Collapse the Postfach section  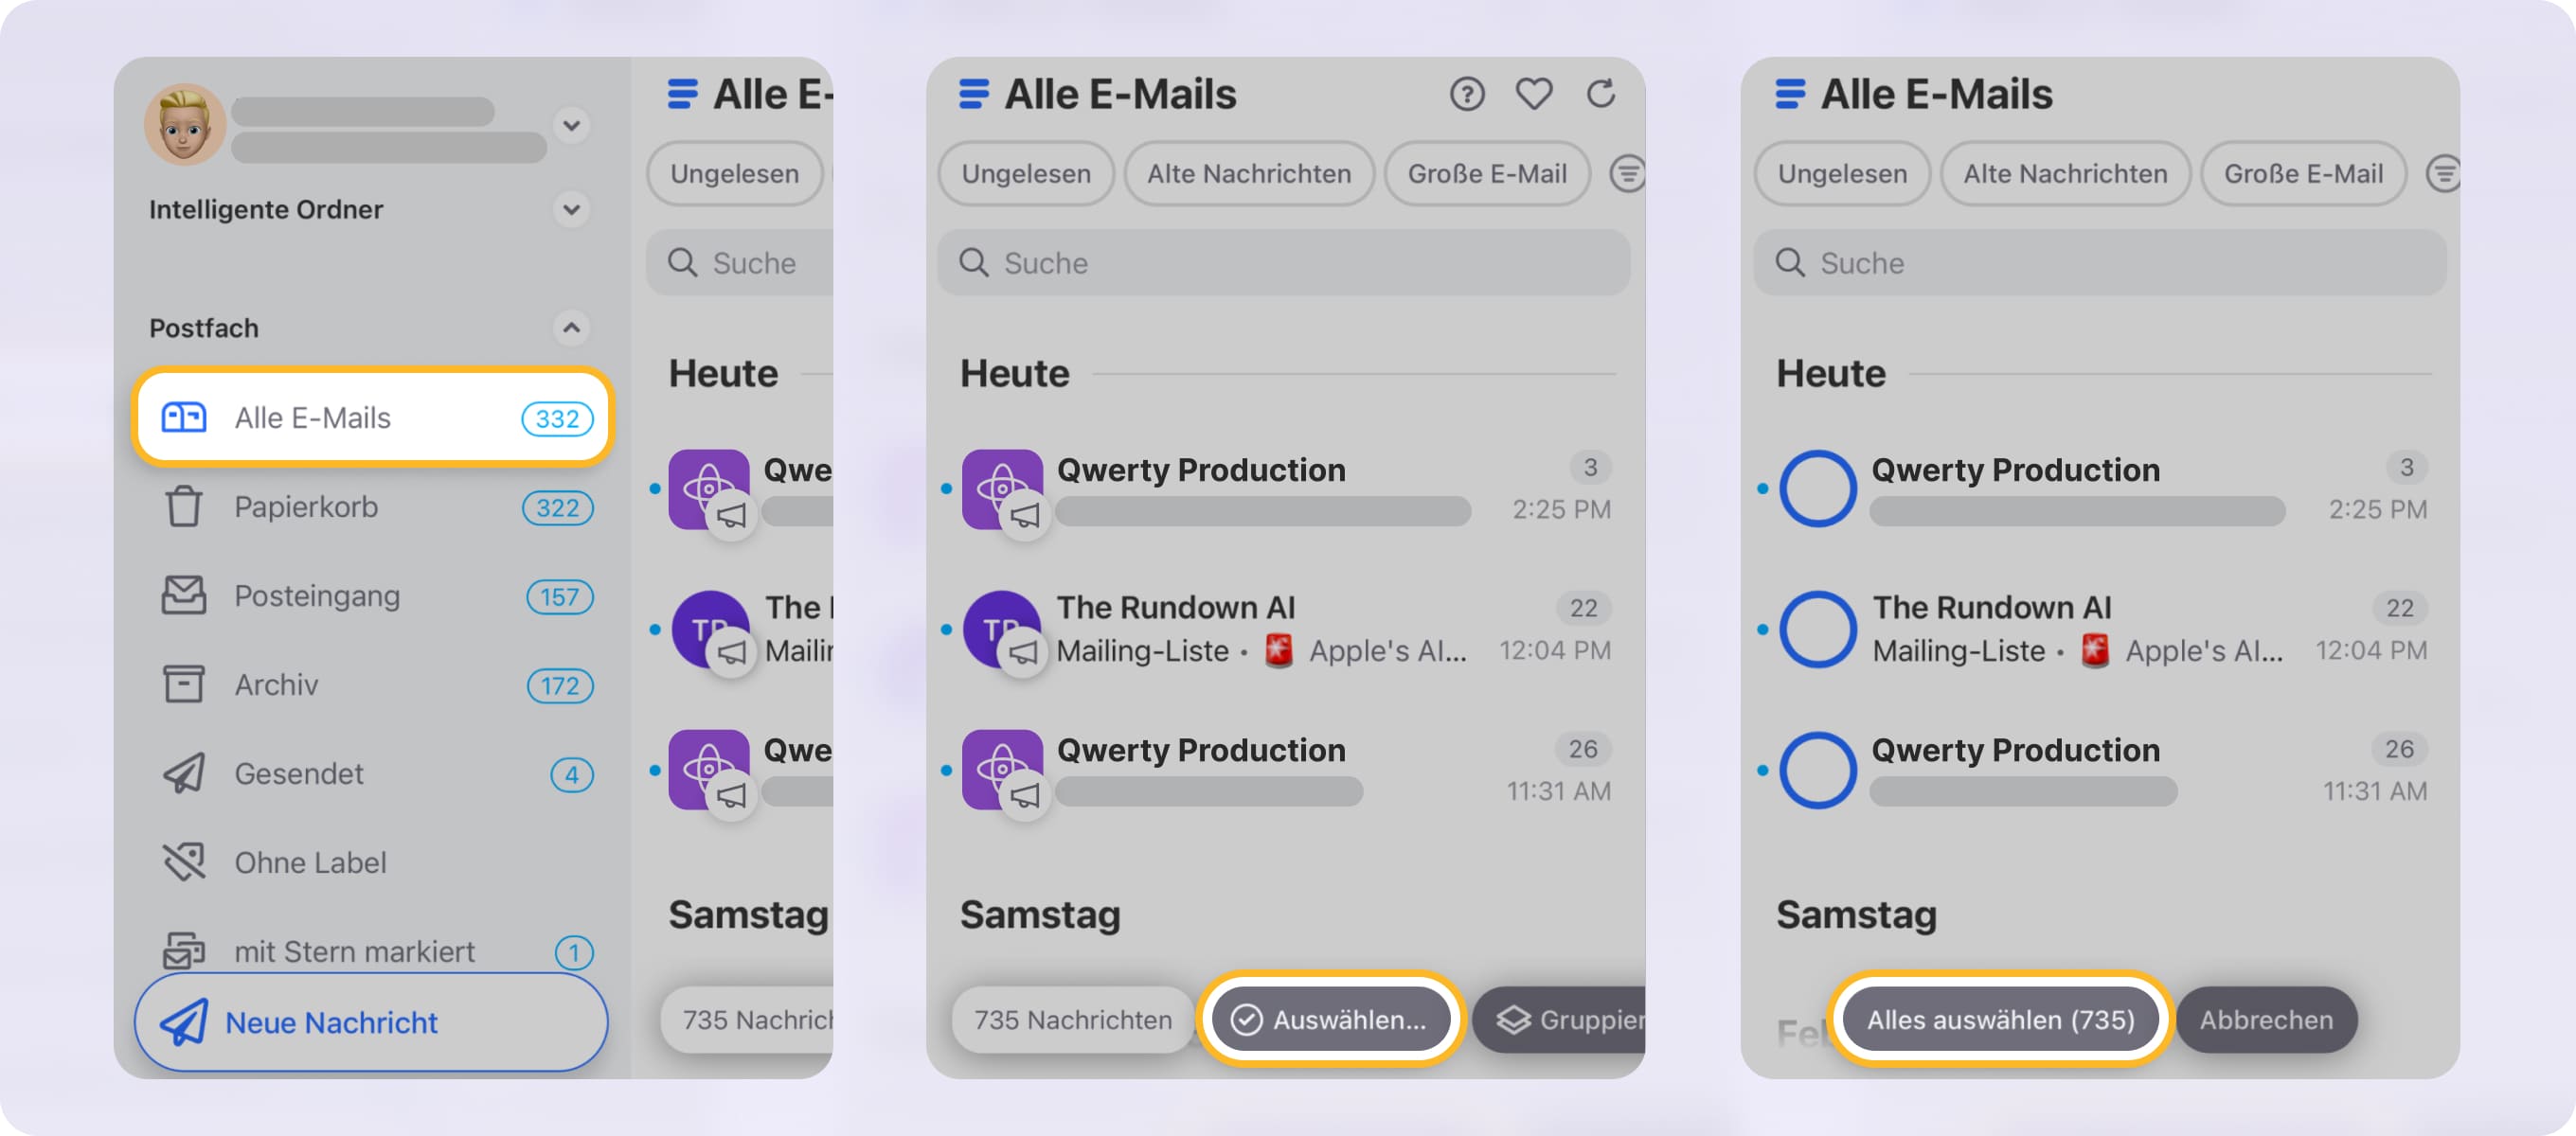point(571,328)
